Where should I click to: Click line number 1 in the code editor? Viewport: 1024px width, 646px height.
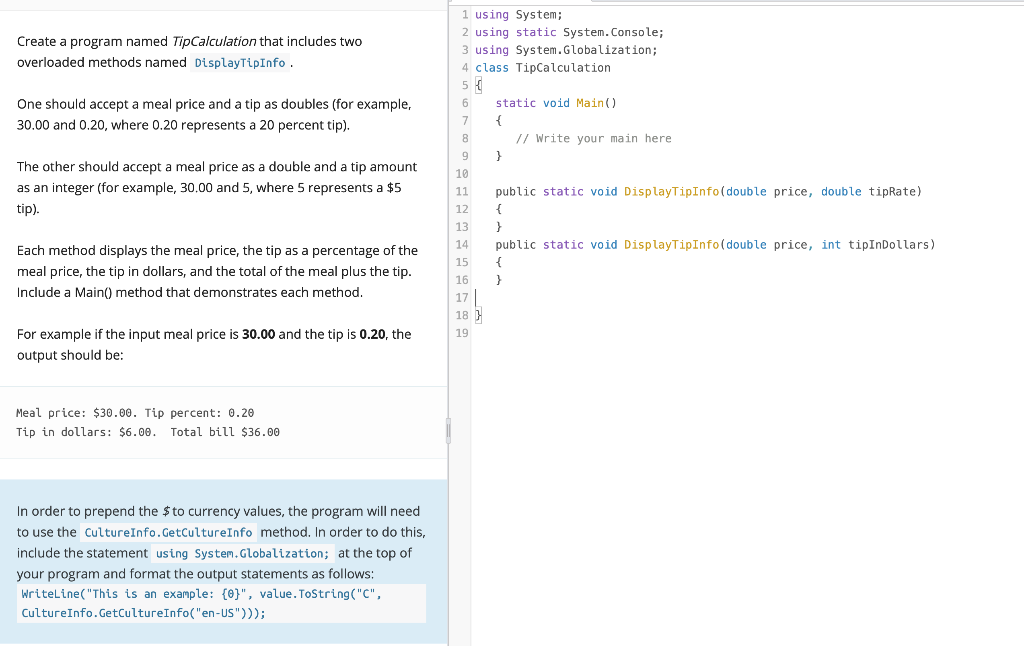pyautogui.click(x=464, y=14)
